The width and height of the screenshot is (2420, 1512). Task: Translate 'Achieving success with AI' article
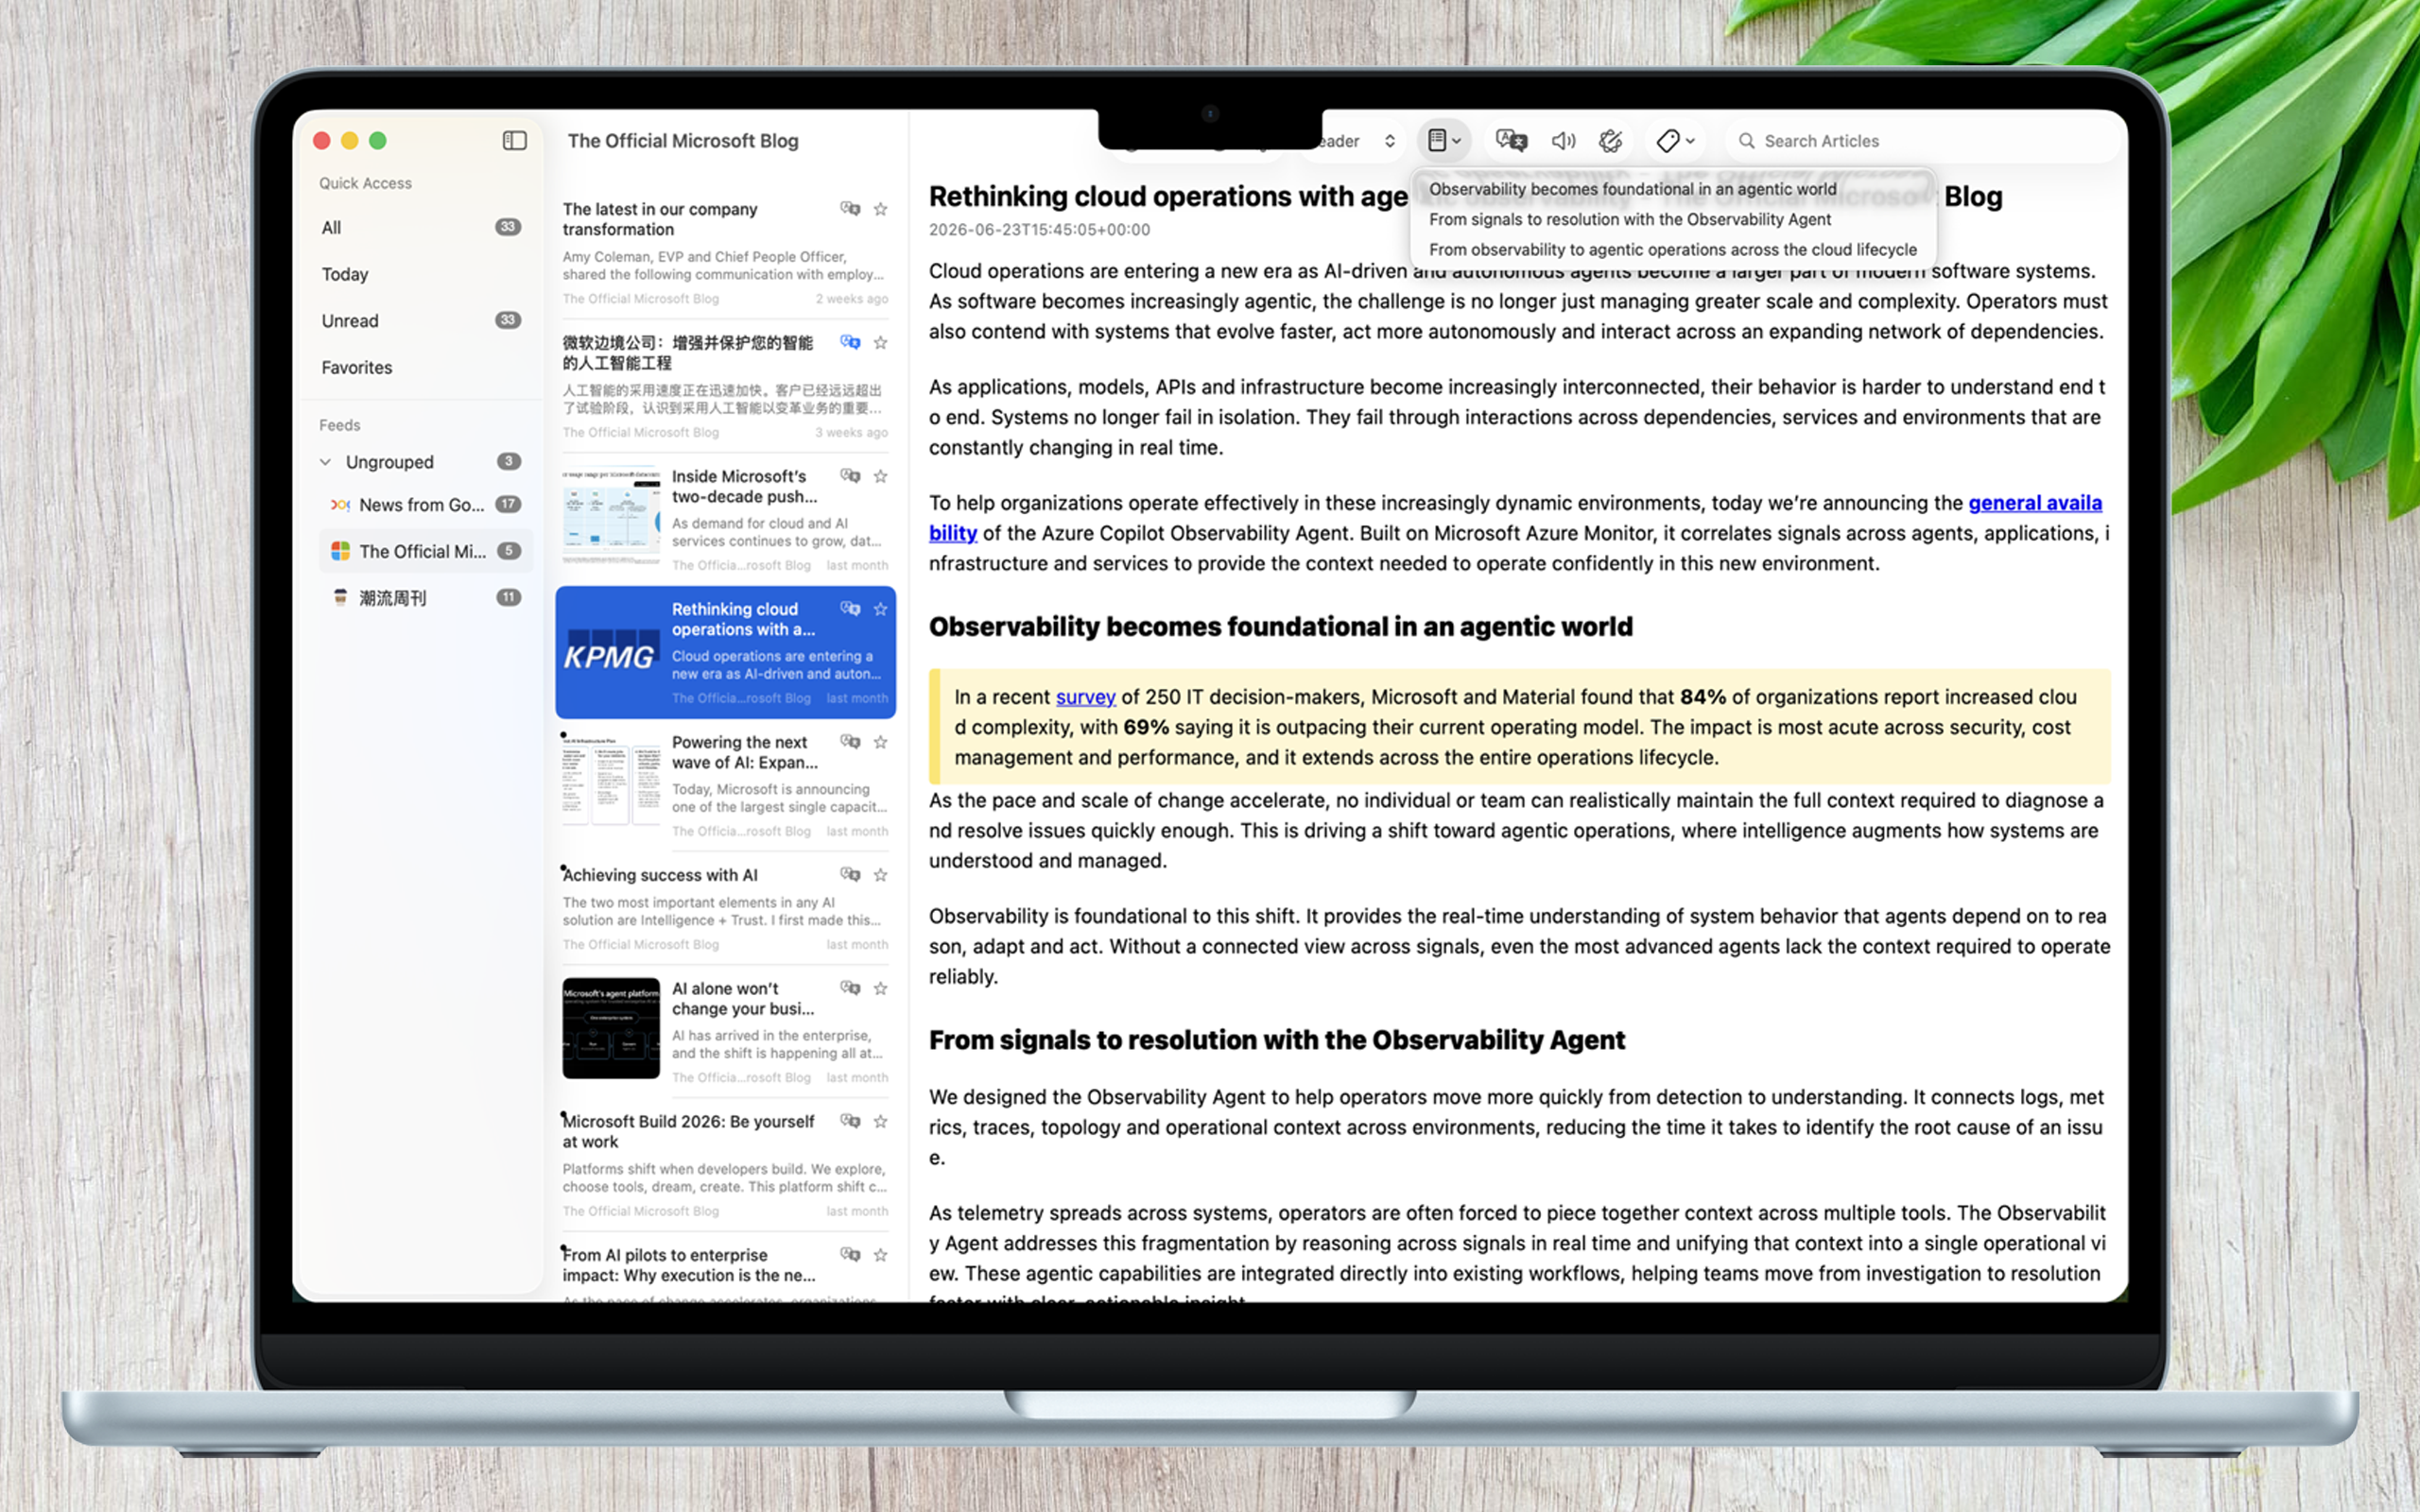(x=850, y=875)
